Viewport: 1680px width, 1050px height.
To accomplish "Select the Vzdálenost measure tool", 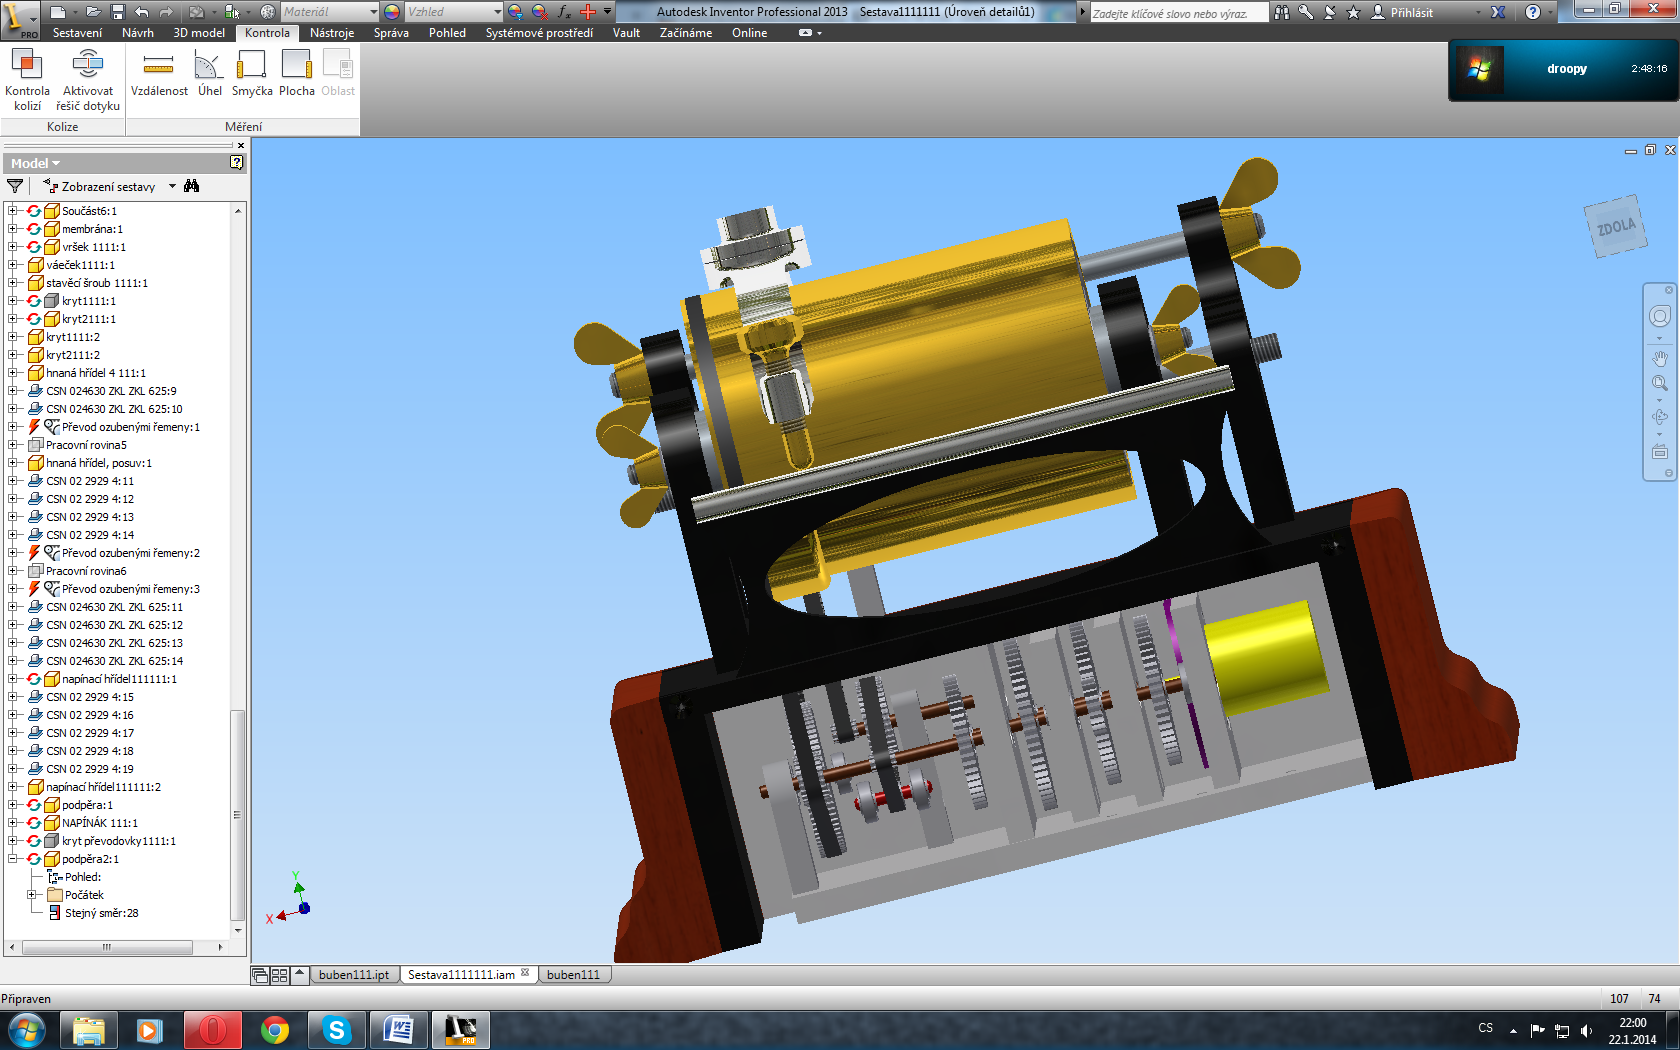I will pos(159,75).
